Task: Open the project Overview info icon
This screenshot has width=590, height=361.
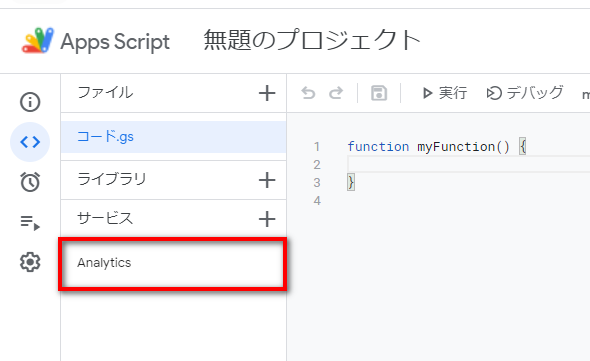Action: pyautogui.click(x=30, y=102)
